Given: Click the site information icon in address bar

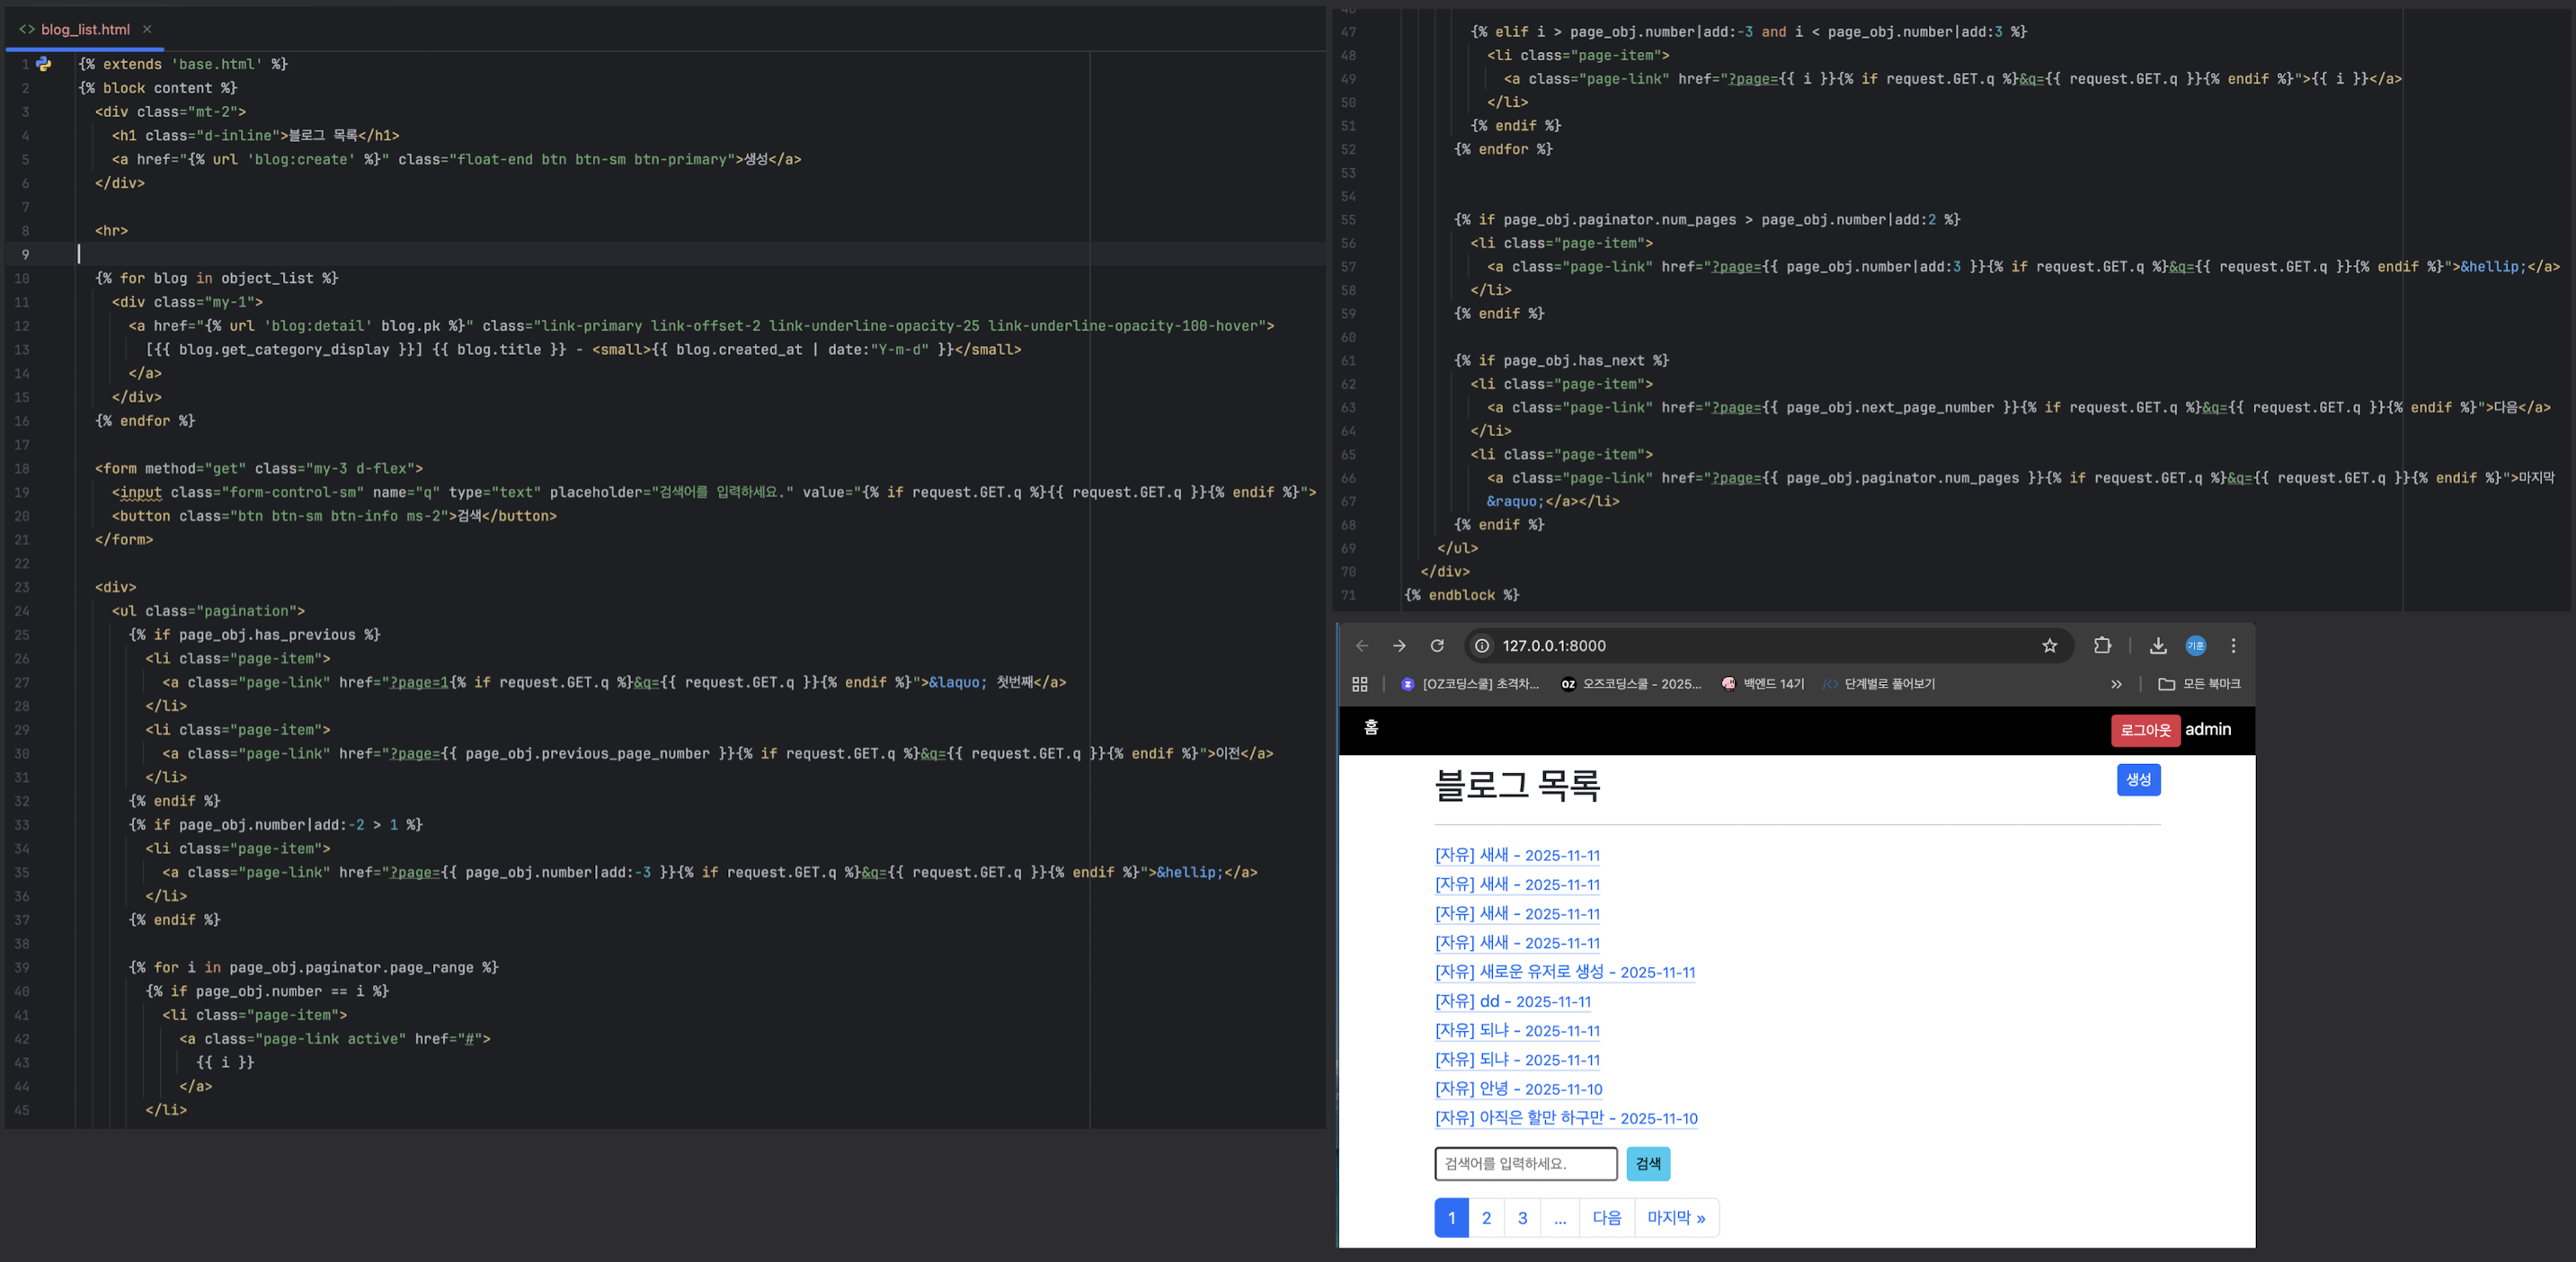Looking at the screenshot, I should pyautogui.click(x=1483, y=646).
